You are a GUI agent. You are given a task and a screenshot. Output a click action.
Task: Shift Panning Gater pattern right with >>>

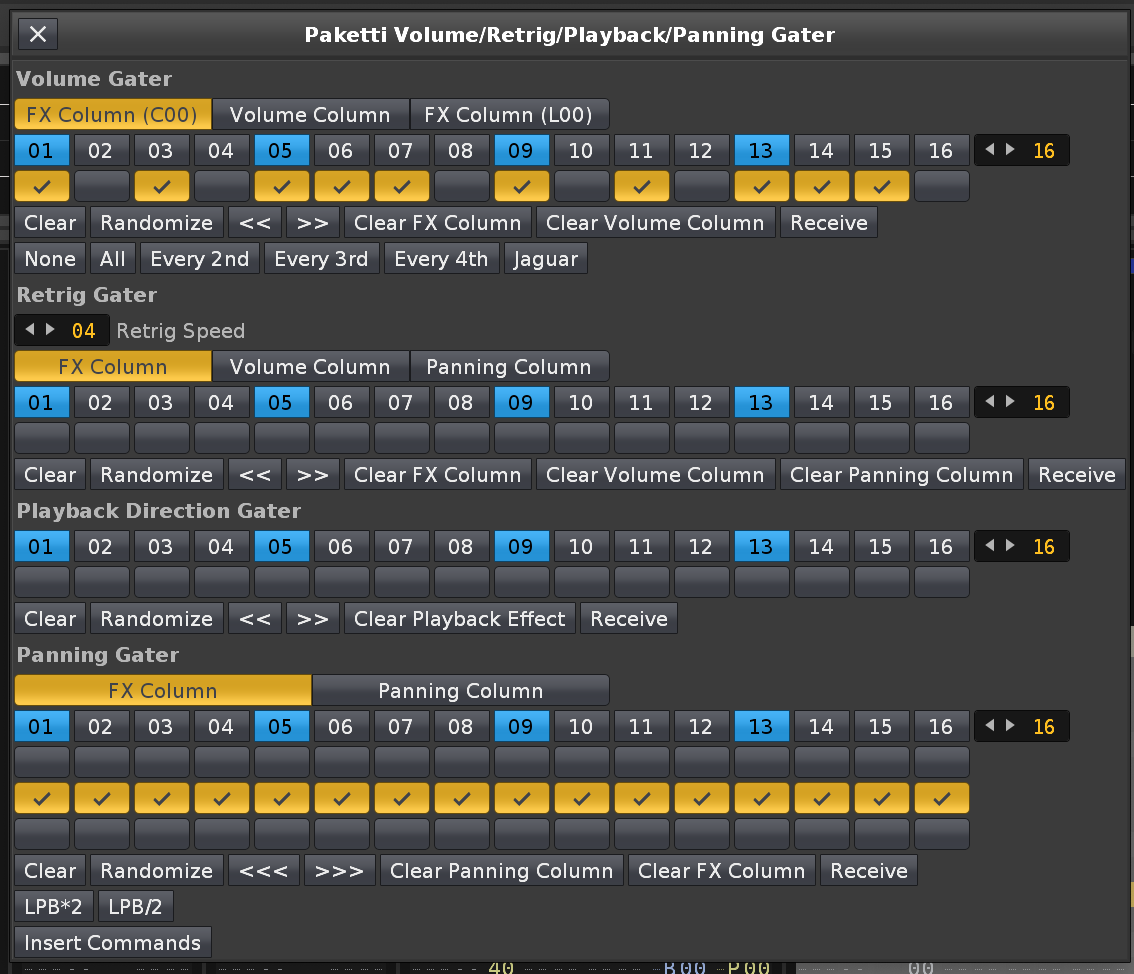click(x=340, y=871)
